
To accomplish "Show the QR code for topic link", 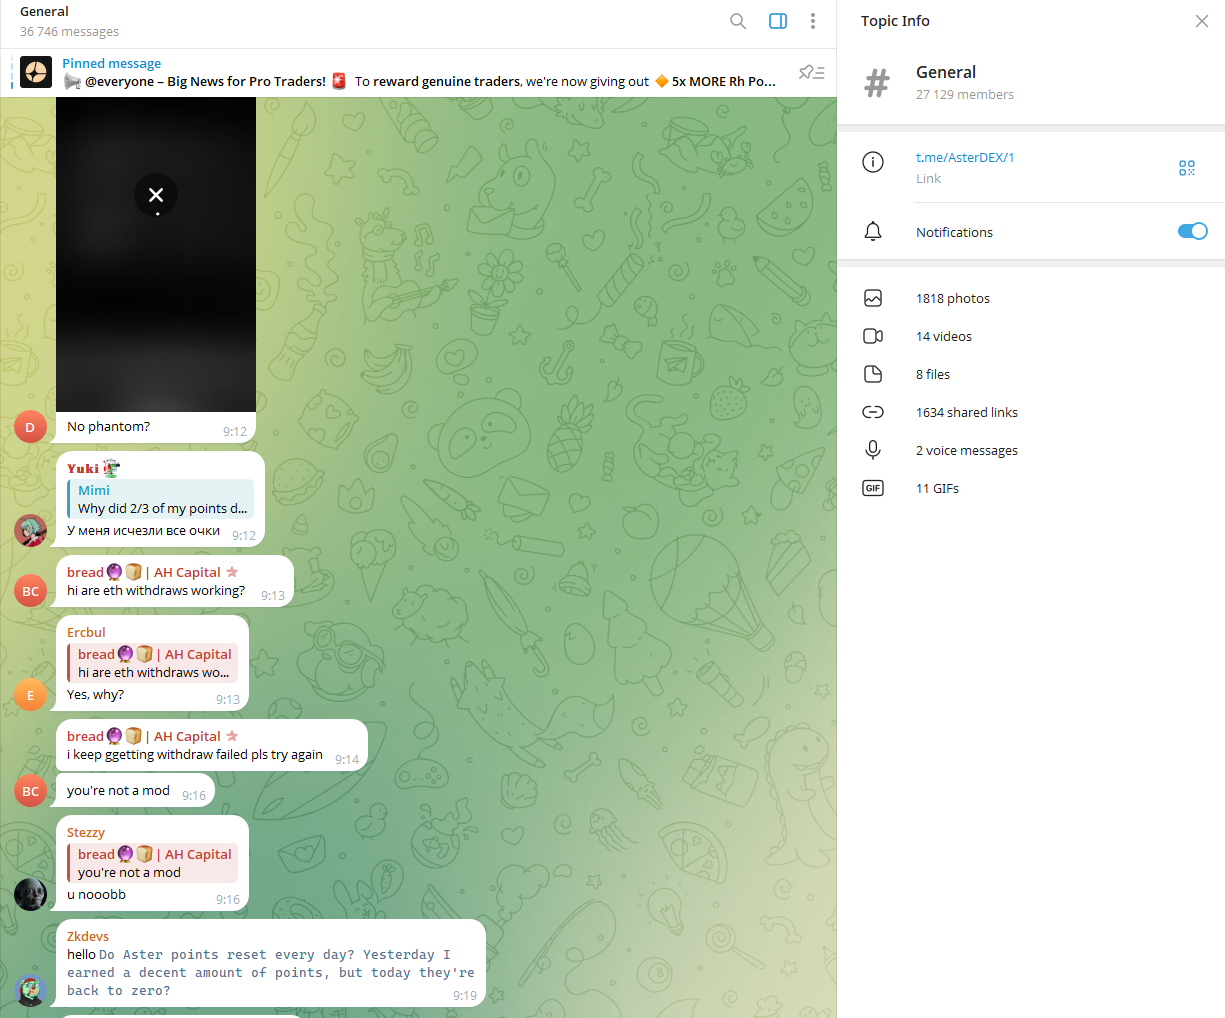I will (1186, 168).
